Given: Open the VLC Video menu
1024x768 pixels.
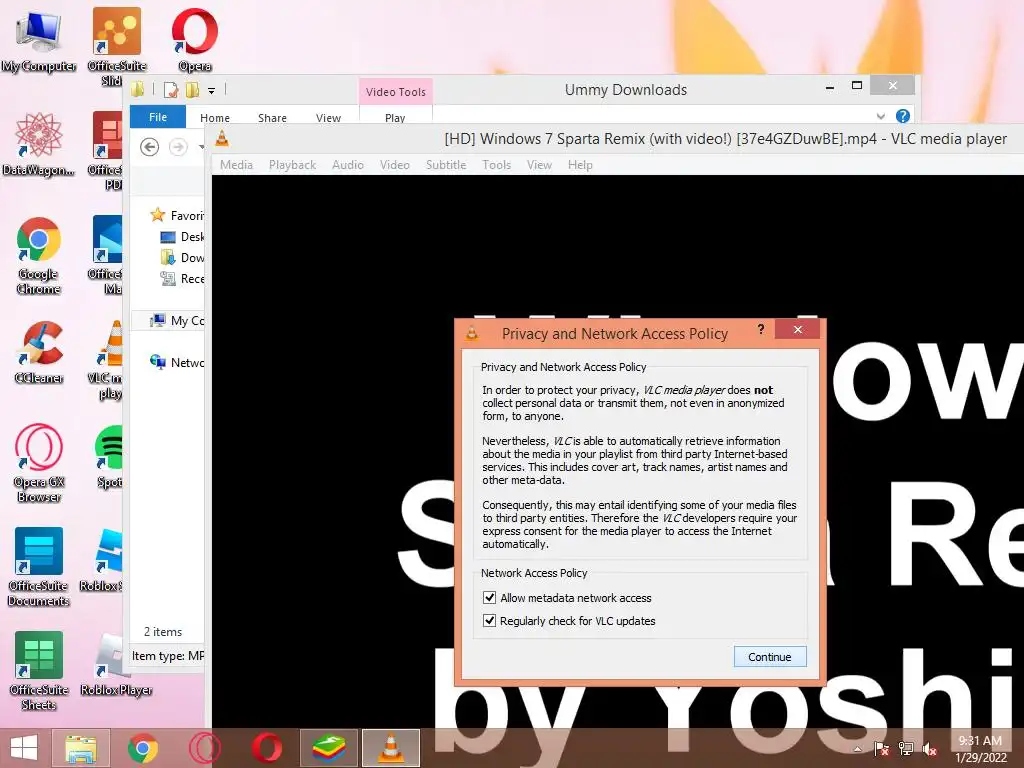Looking at the screenshot, I should pos(395,165).
